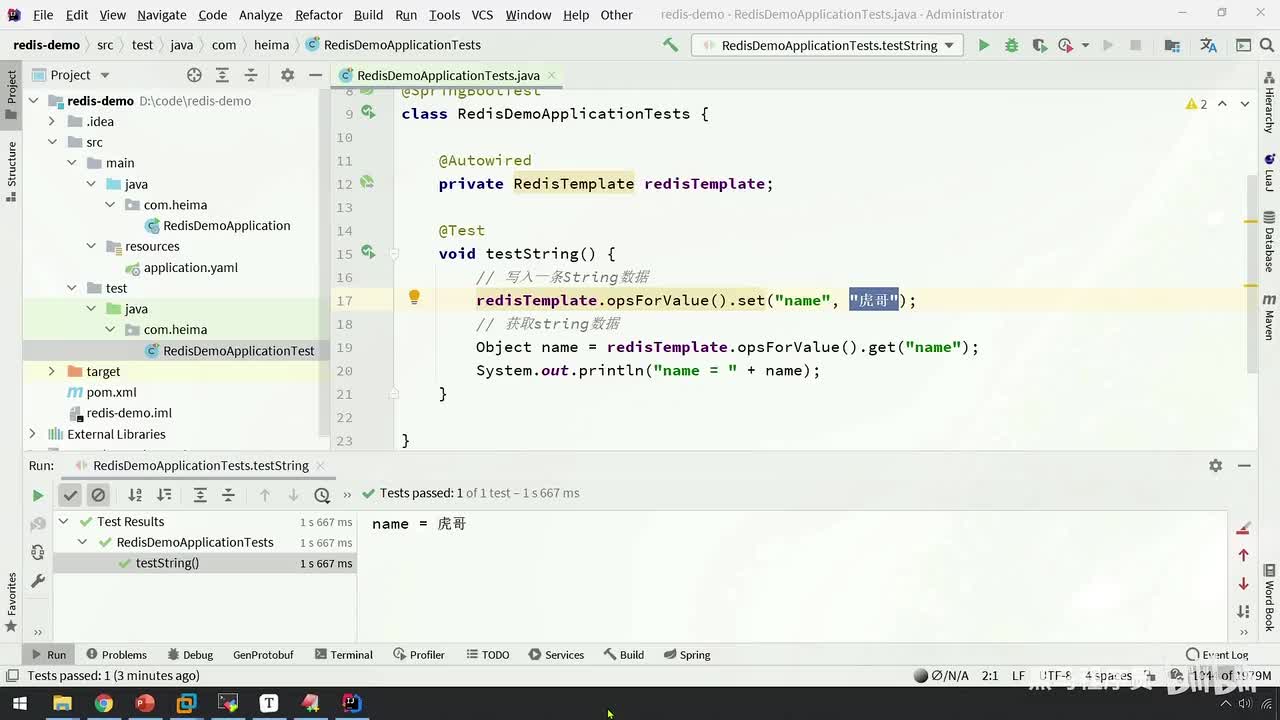Toggle the Project tool window side tab
Screen dimensions: 1280x720
[x=11, y=94]
